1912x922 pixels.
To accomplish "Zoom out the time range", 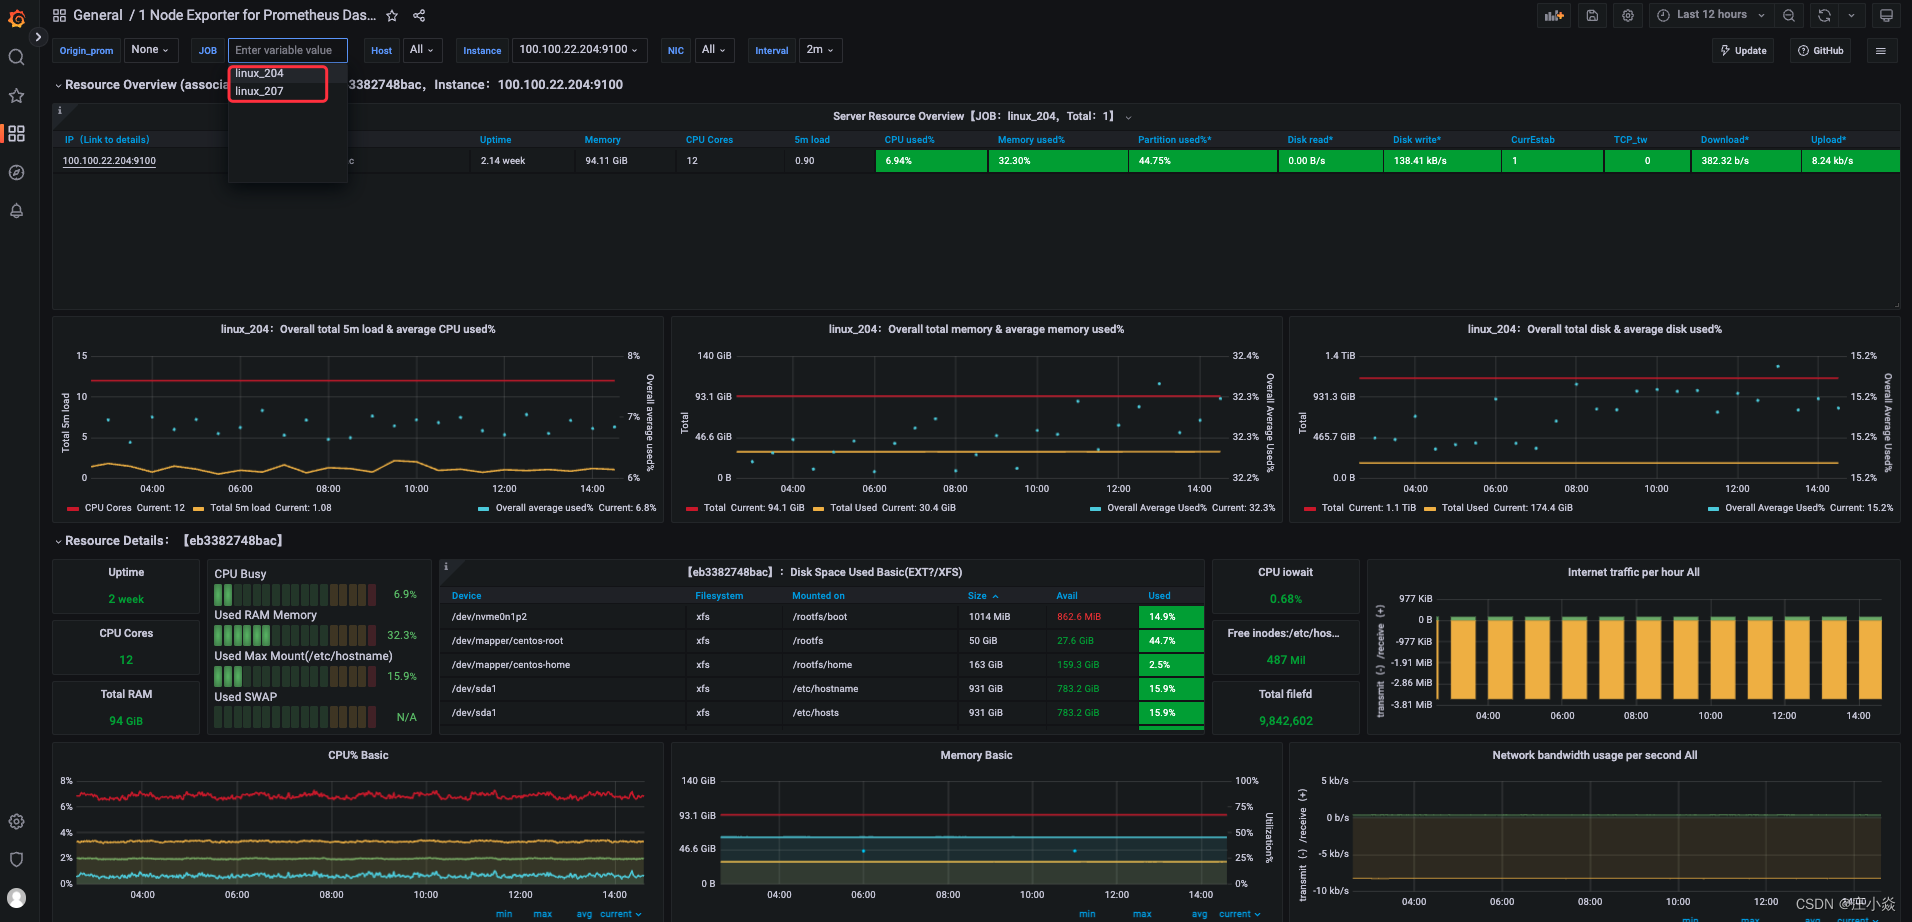I will click(1789, 15).
